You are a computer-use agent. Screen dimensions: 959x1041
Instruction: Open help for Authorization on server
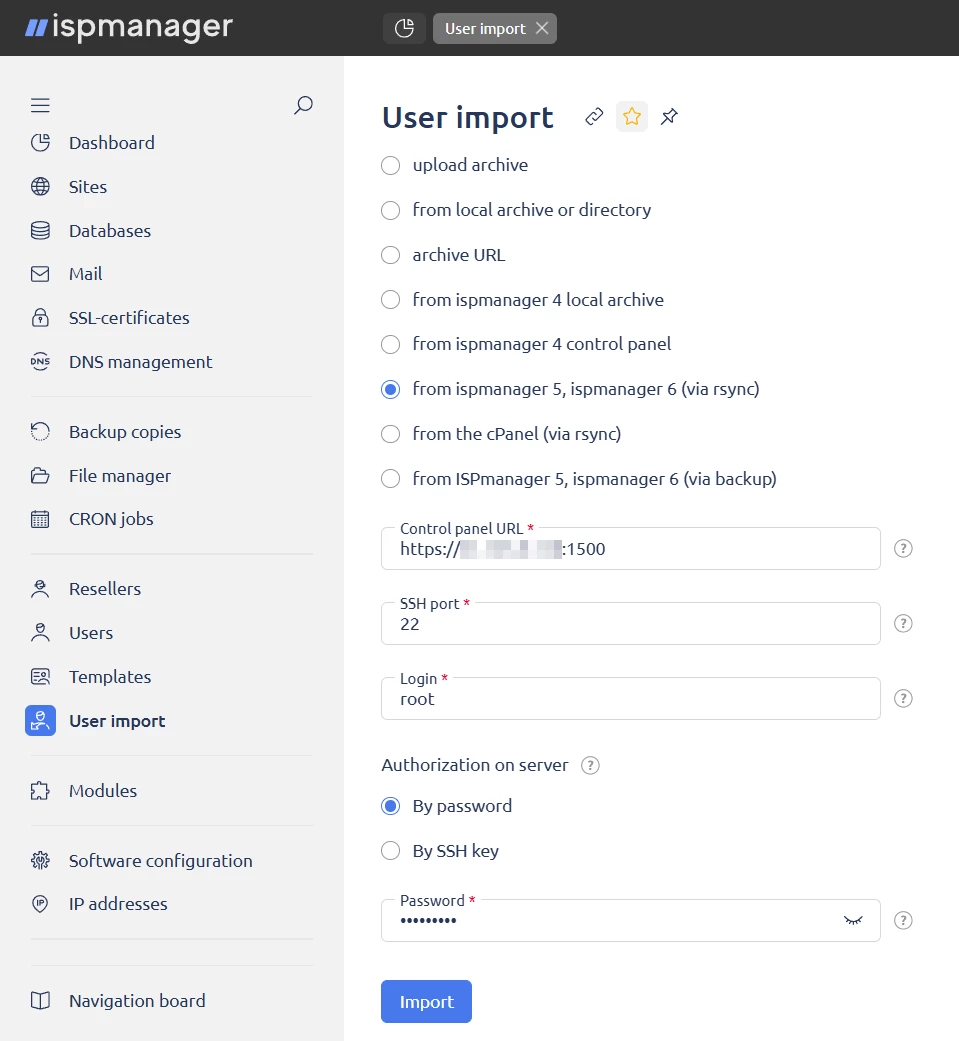pos(590,765)
